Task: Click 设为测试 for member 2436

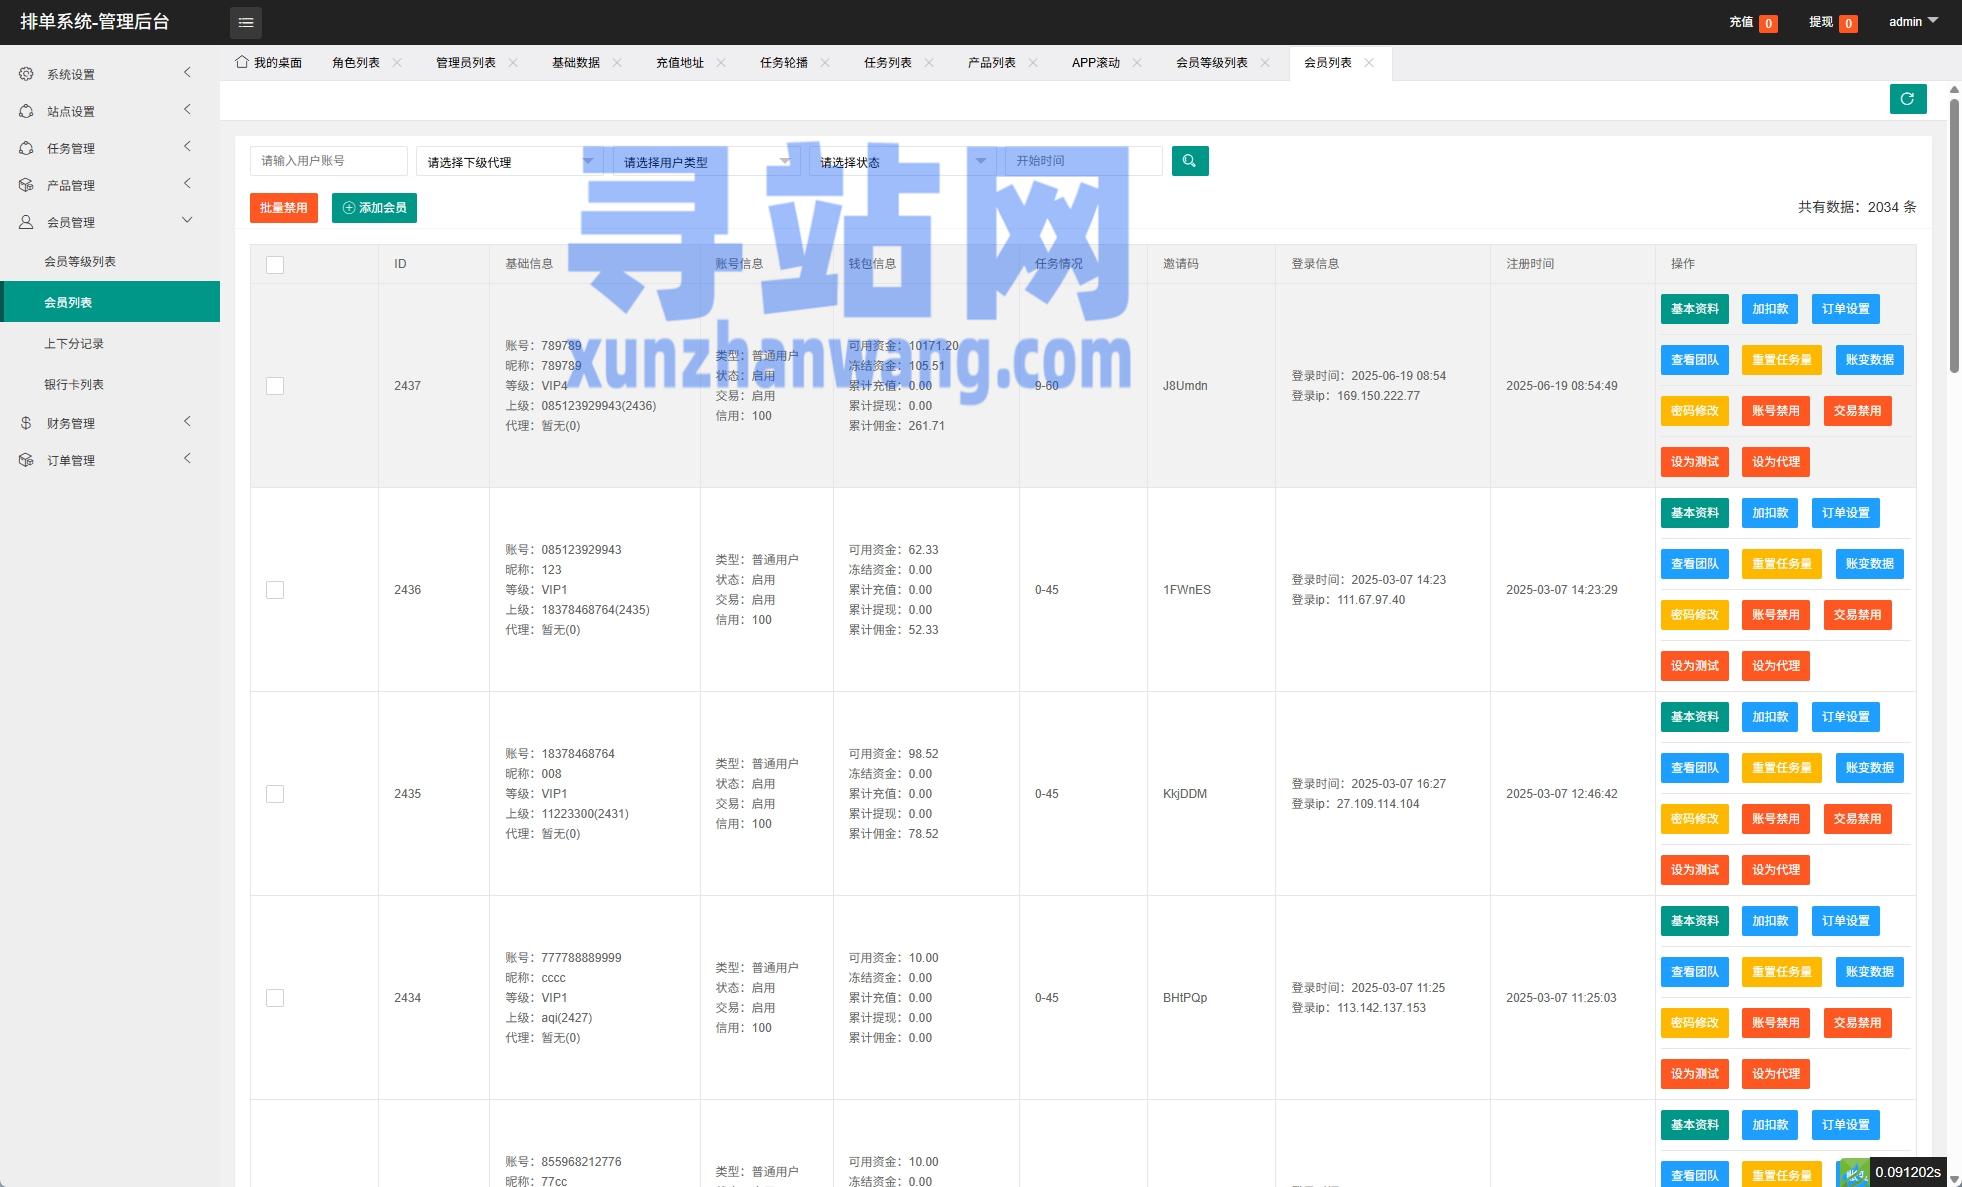Action: [1695, 666]
